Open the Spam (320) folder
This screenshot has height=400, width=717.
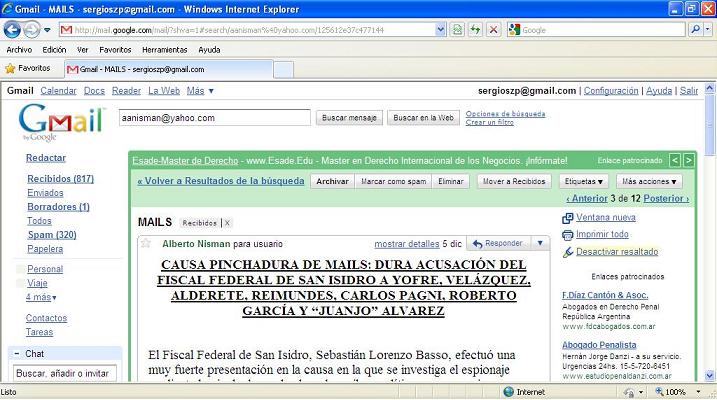pos(52,235)
